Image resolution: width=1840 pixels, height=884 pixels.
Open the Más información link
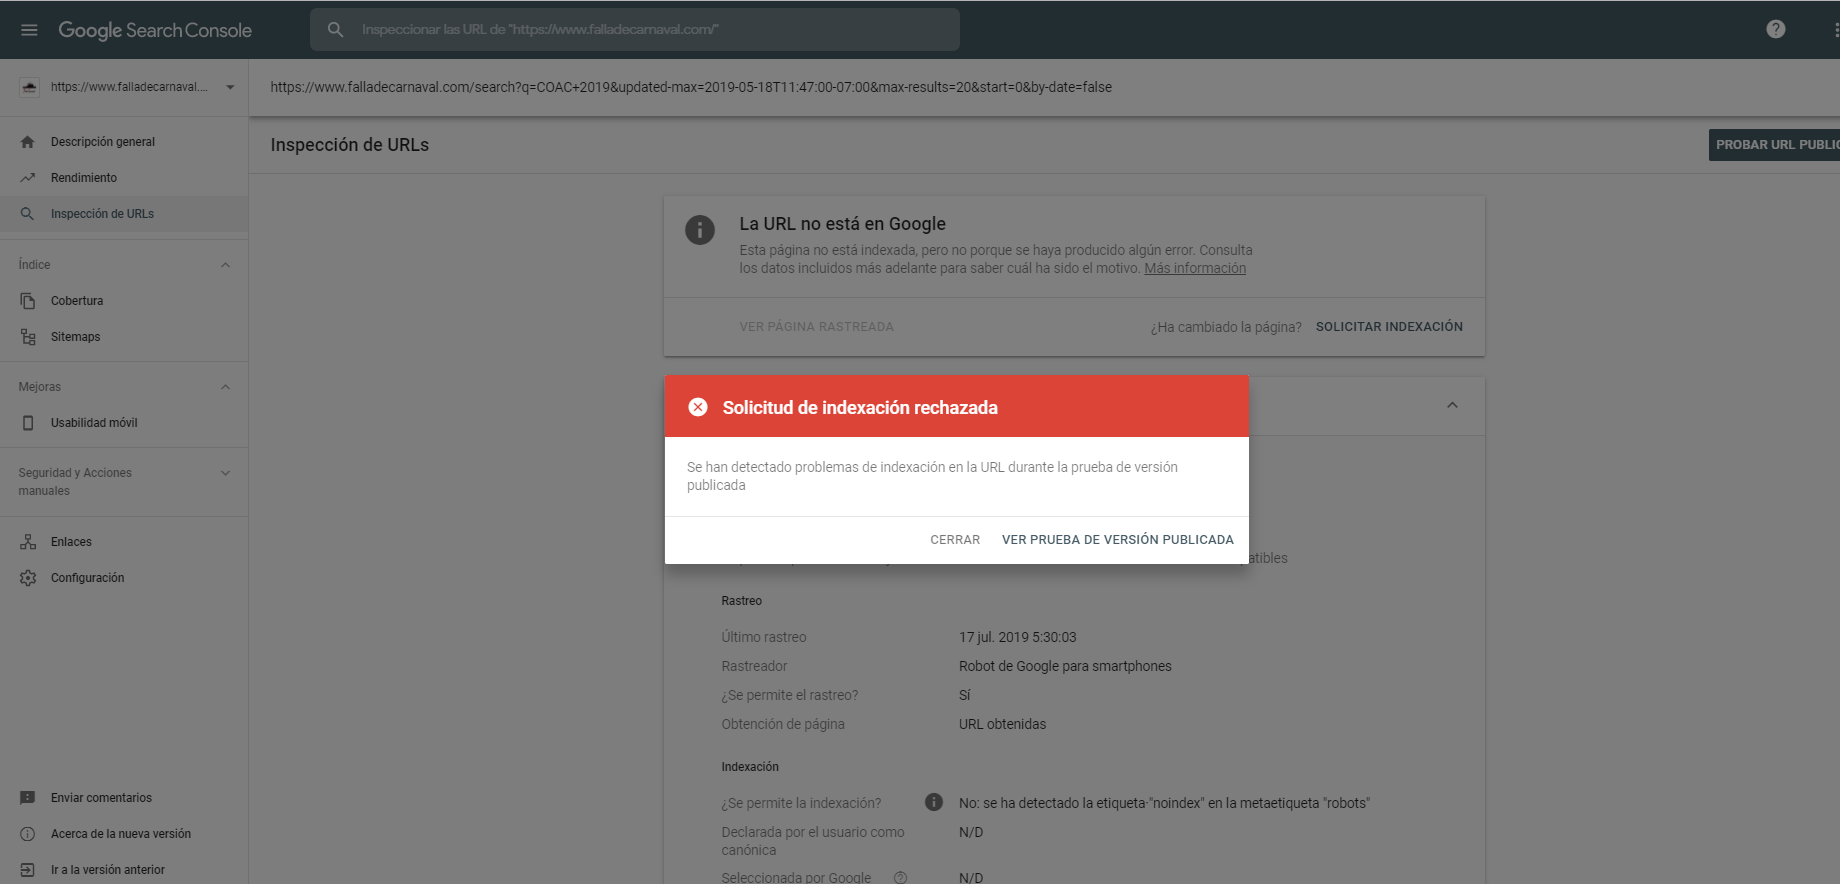[1195, 268]
